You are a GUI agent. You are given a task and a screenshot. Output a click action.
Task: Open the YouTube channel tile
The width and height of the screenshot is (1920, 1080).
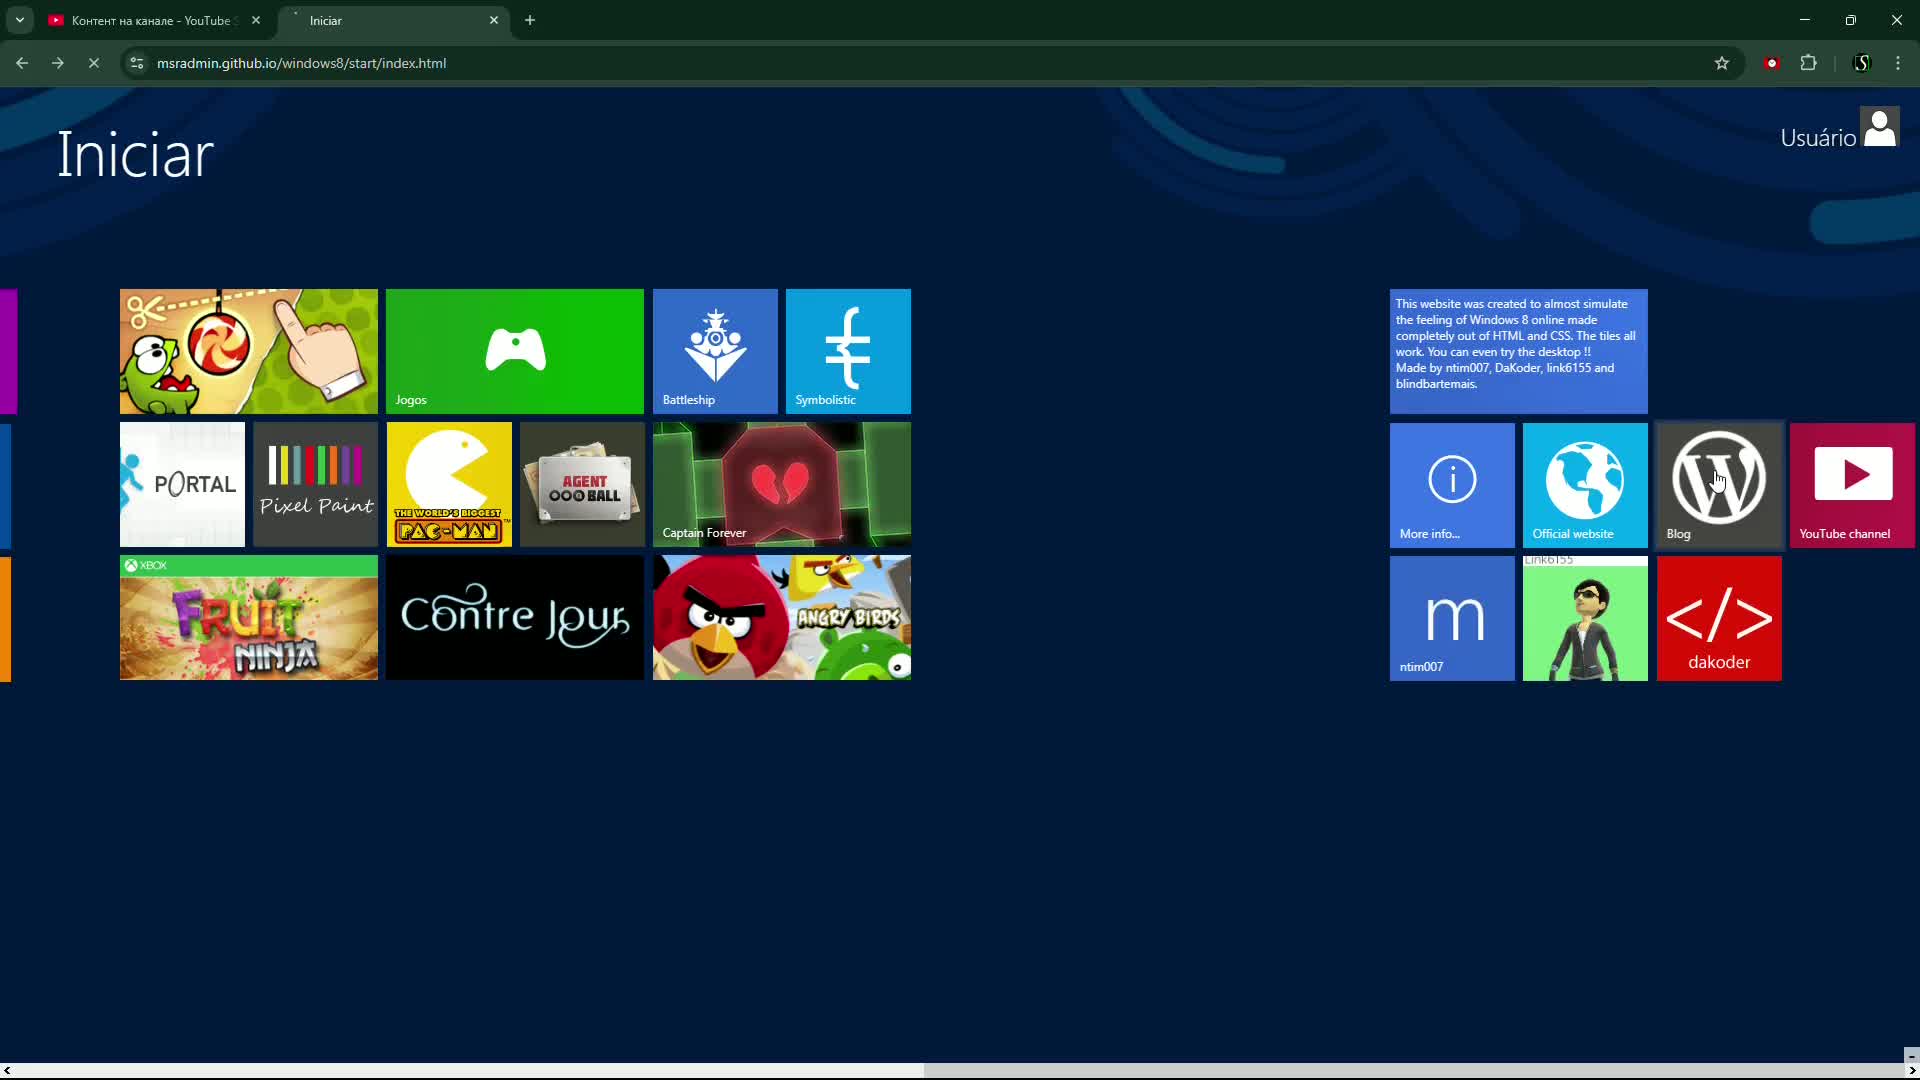pos(1852,485)
